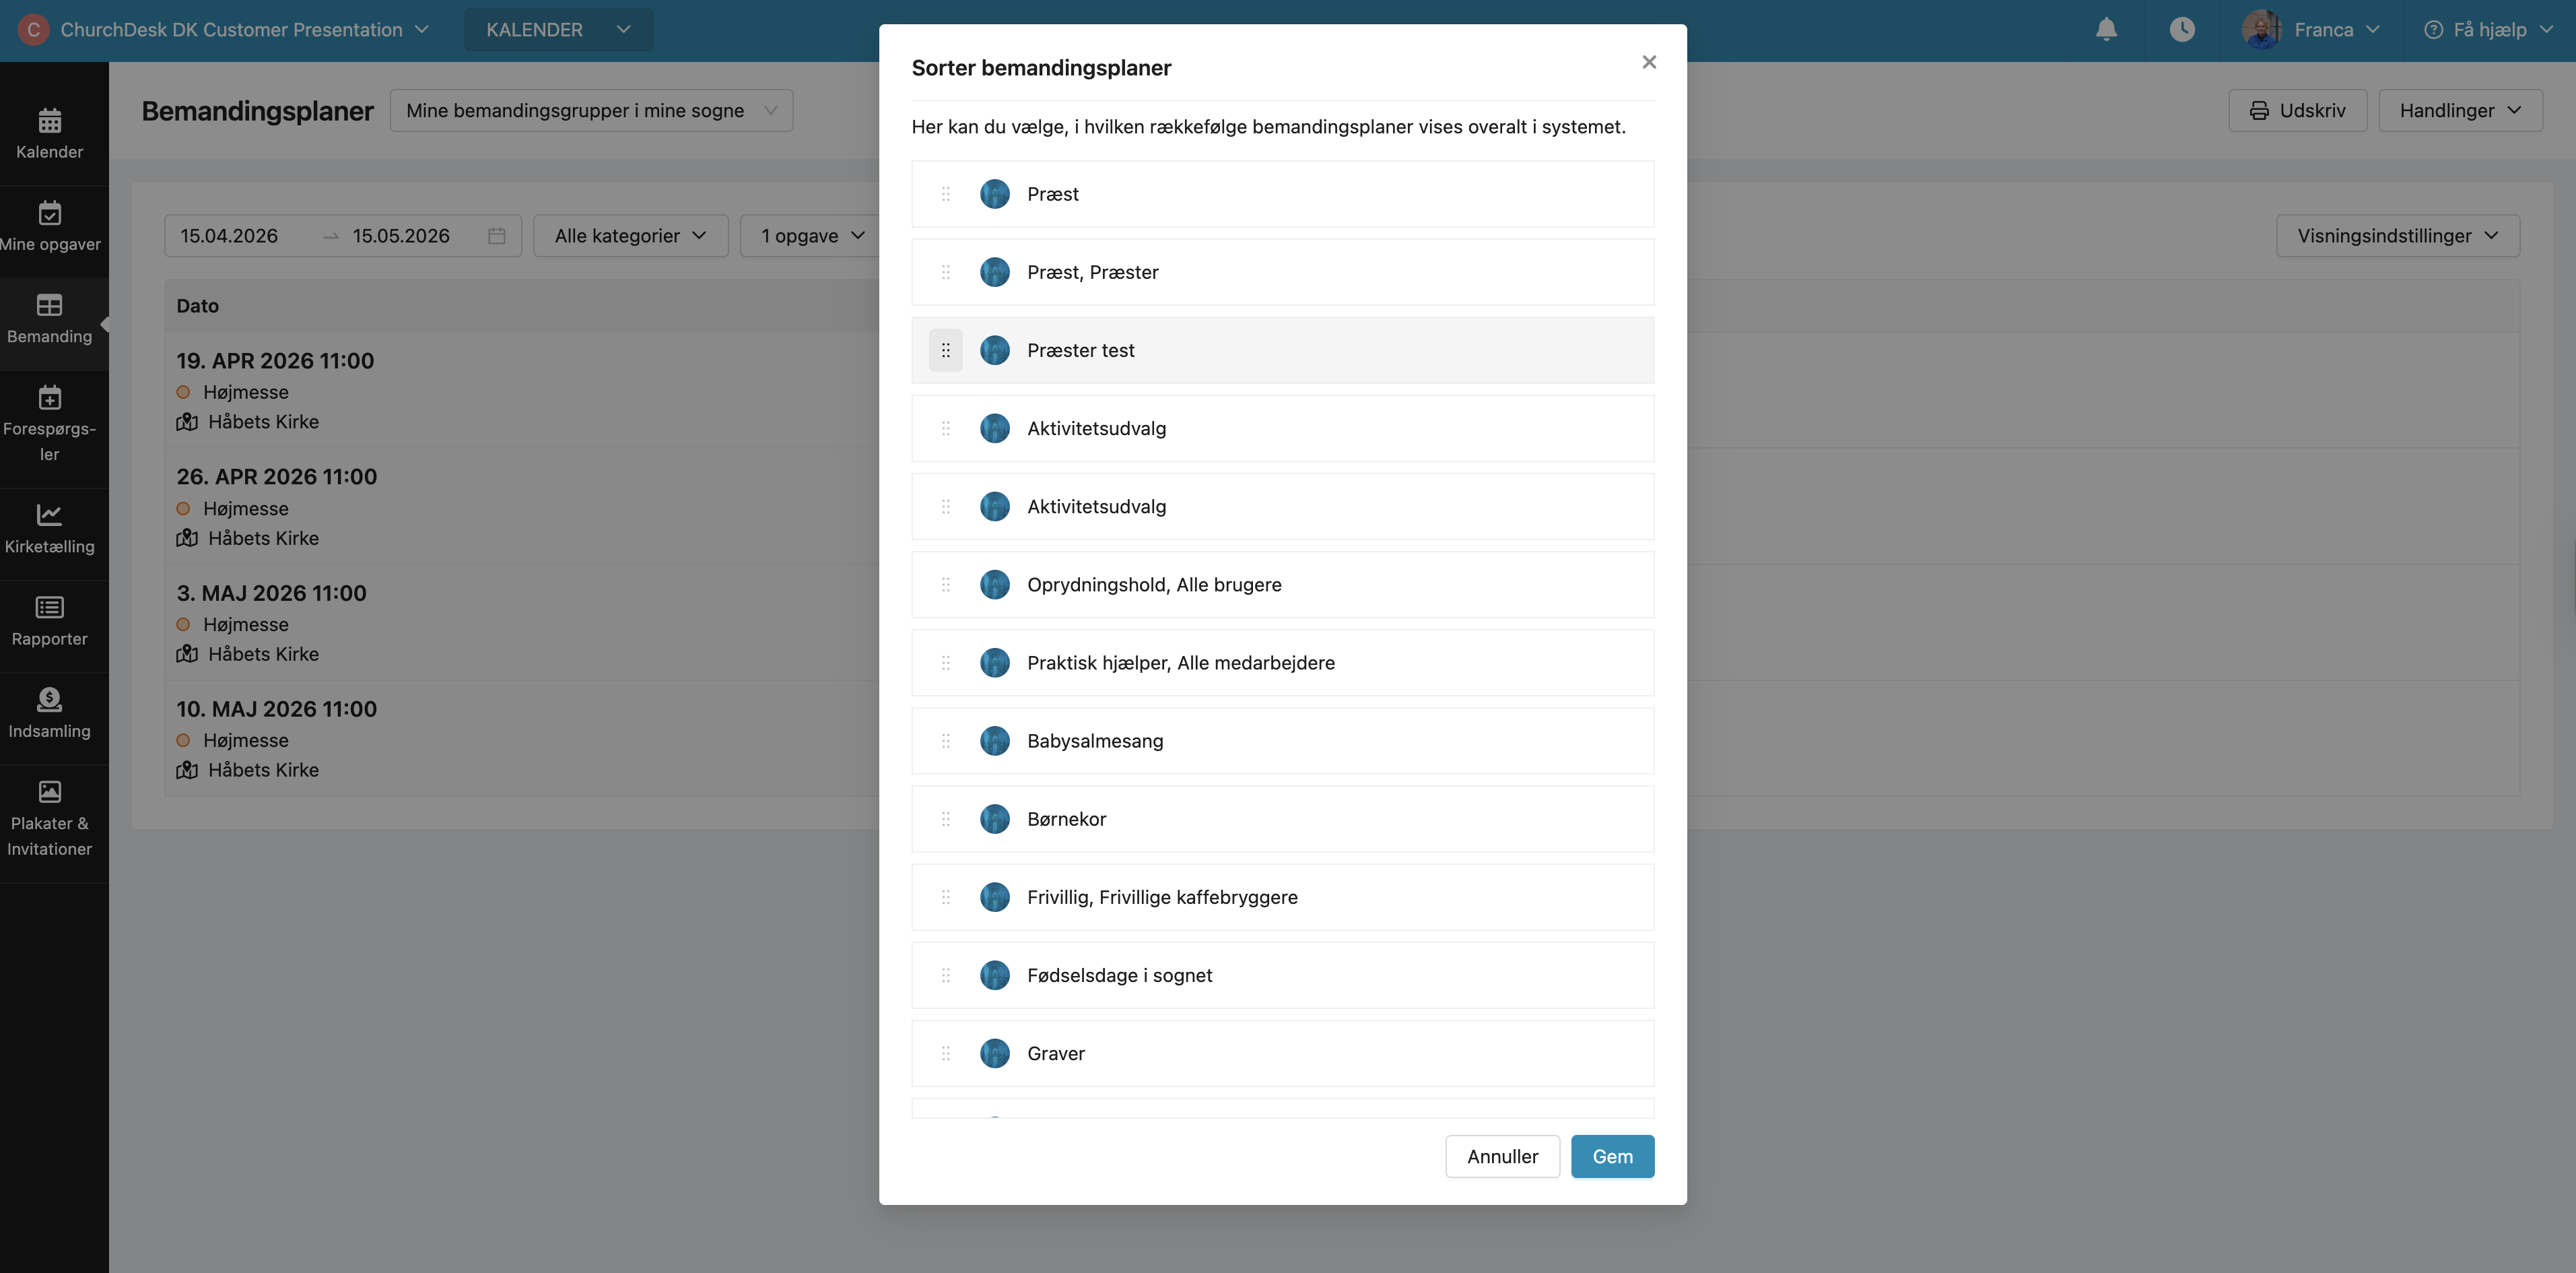Image resolution: width=2576 pixels, height=1273 pixels.
Task: Open the KALENDER switcher menu
Action: point(557,29)
